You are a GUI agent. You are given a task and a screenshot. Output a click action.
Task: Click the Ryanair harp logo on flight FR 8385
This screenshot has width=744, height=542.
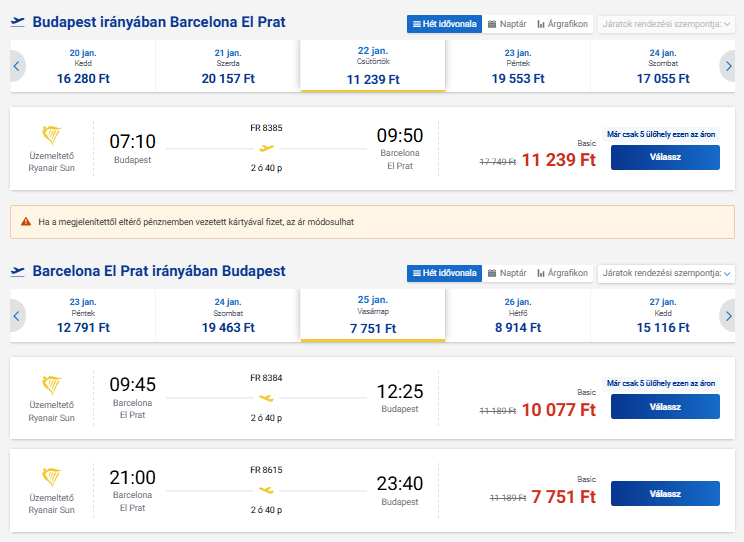click(x=52, y=137)
